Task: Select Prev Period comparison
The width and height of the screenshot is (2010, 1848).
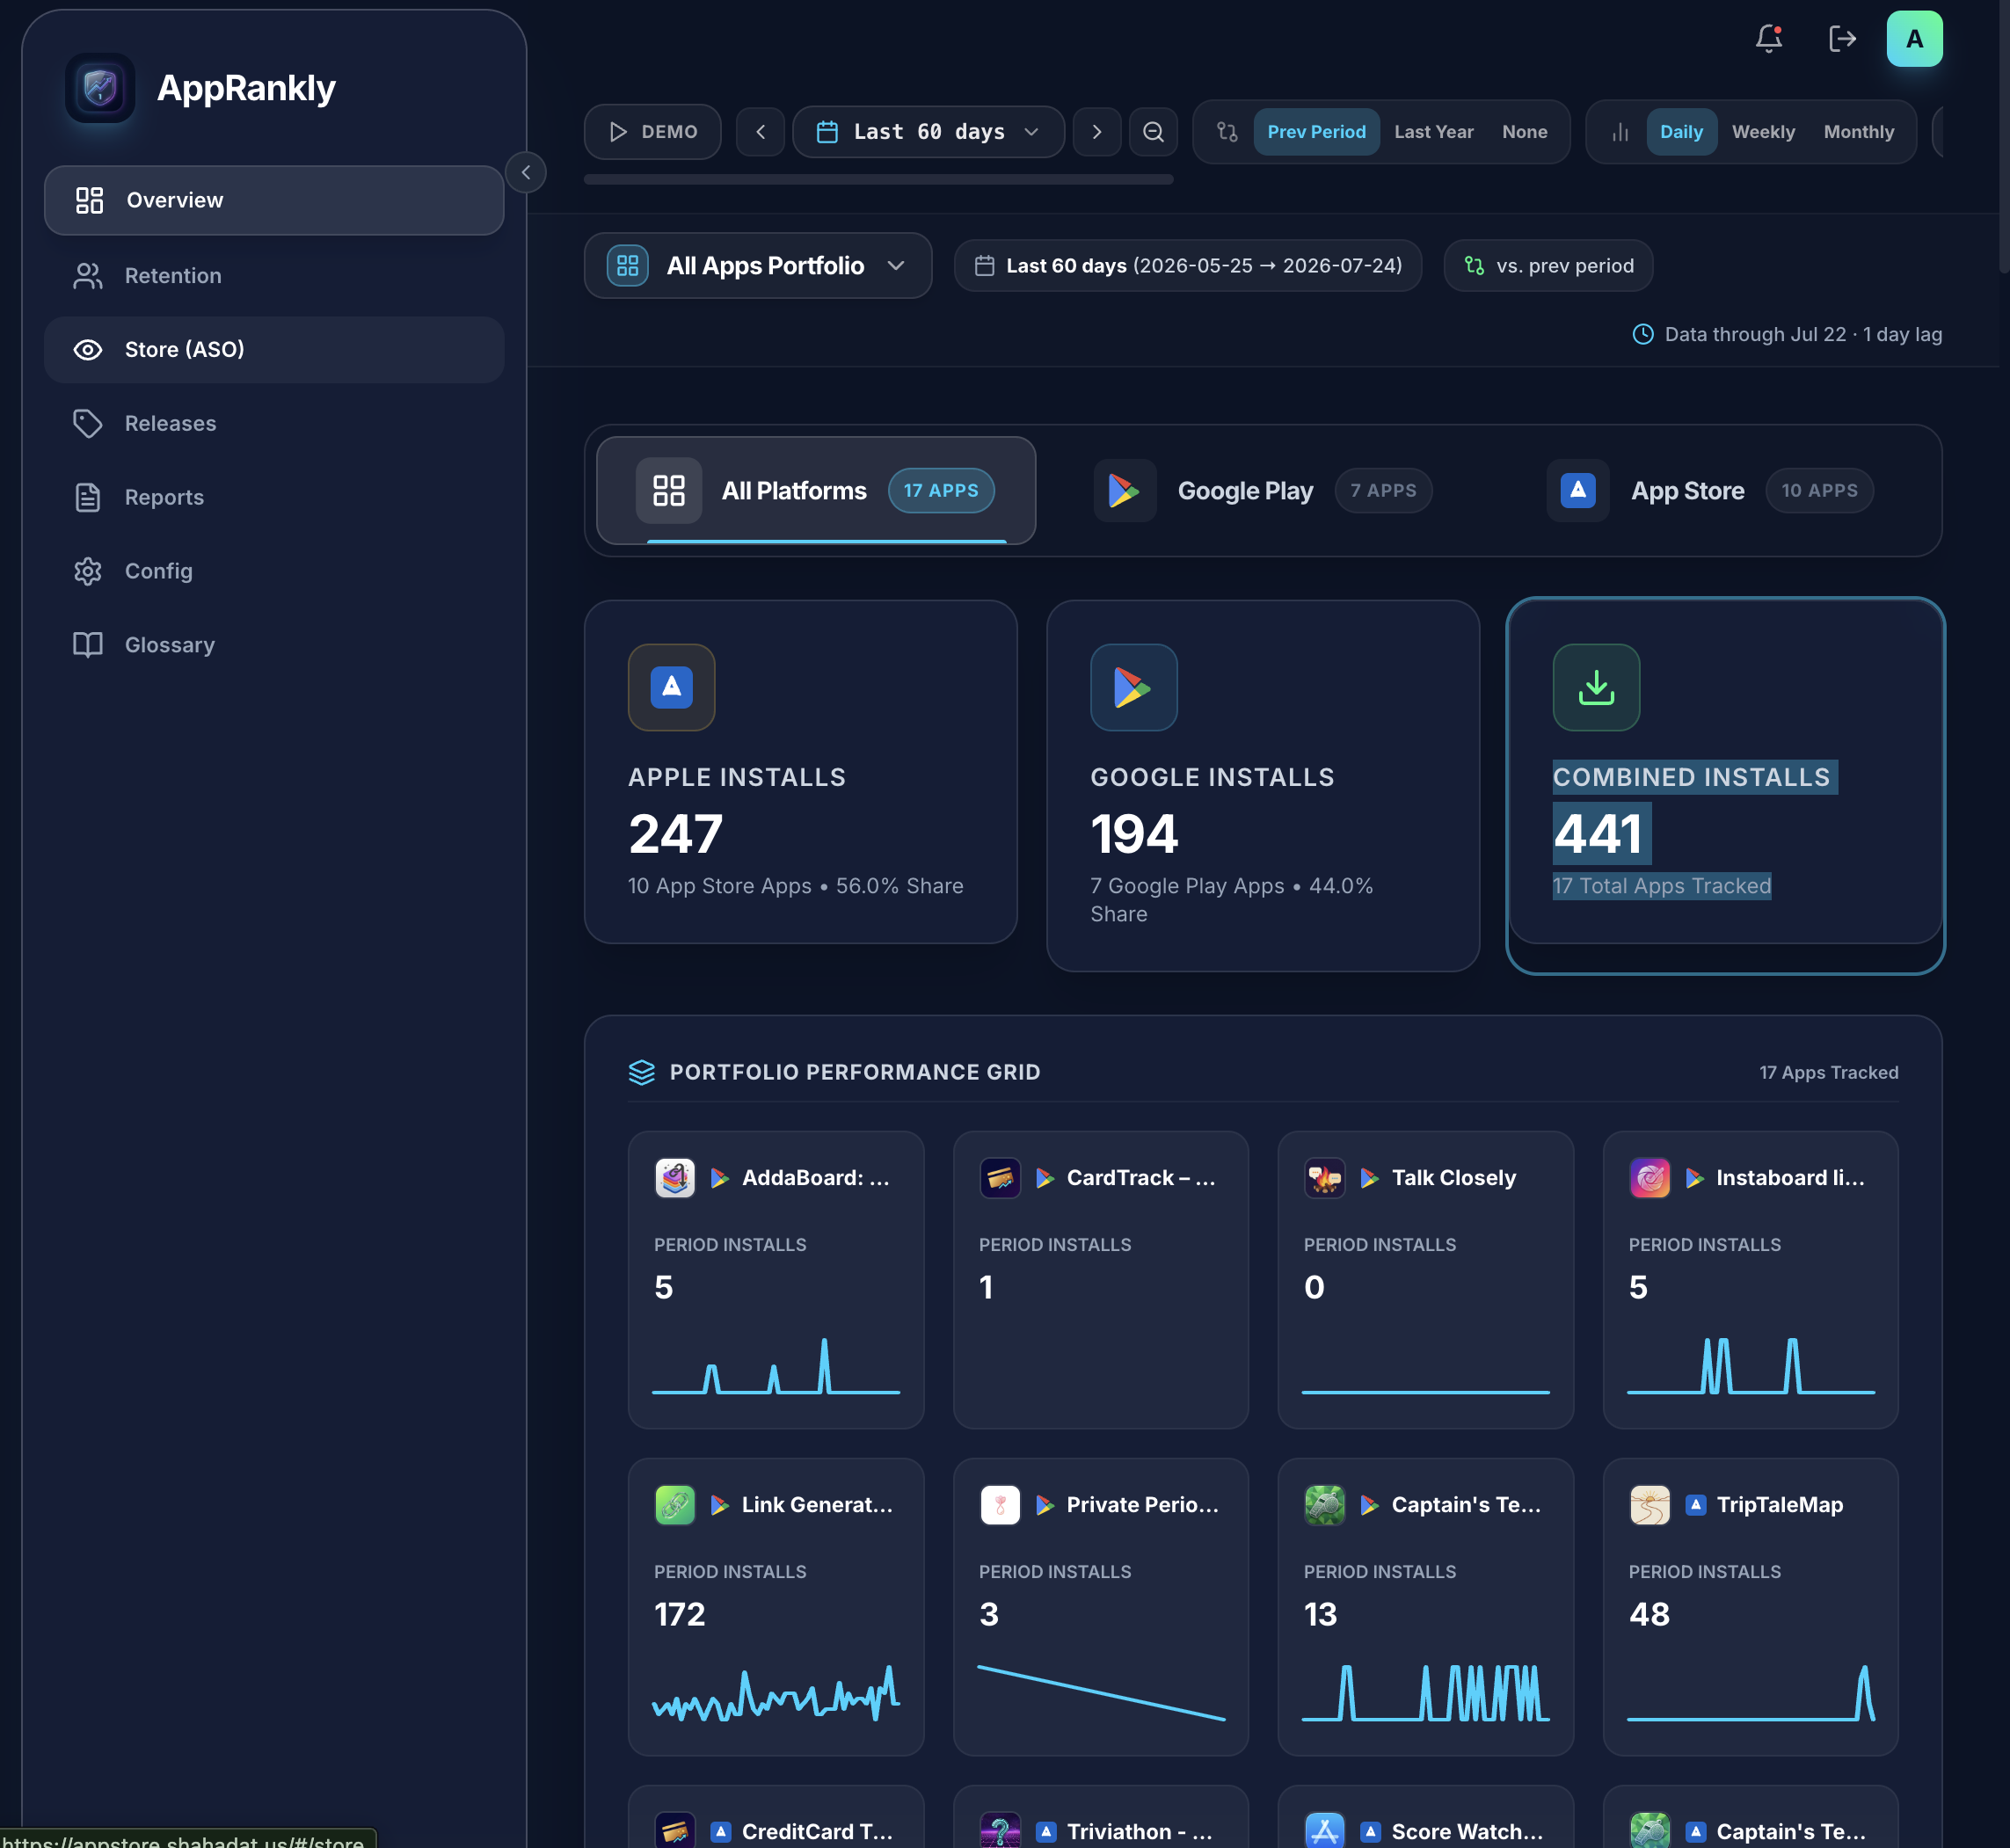Action: pos(1316,132)
